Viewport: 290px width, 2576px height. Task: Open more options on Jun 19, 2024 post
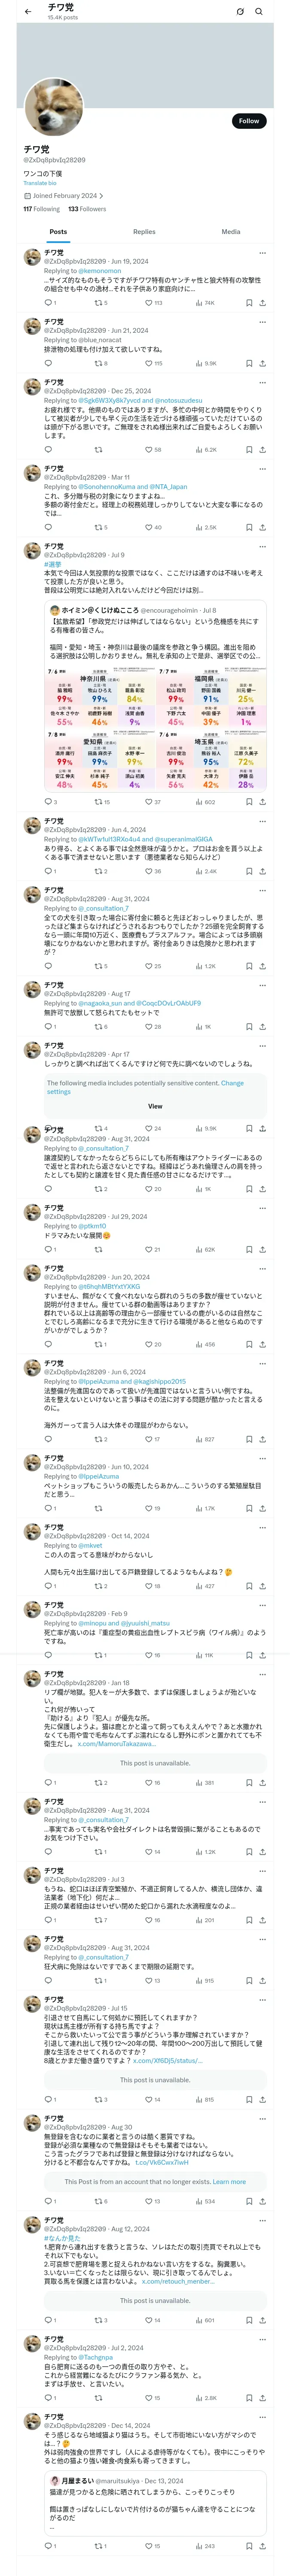coord(262,253)
